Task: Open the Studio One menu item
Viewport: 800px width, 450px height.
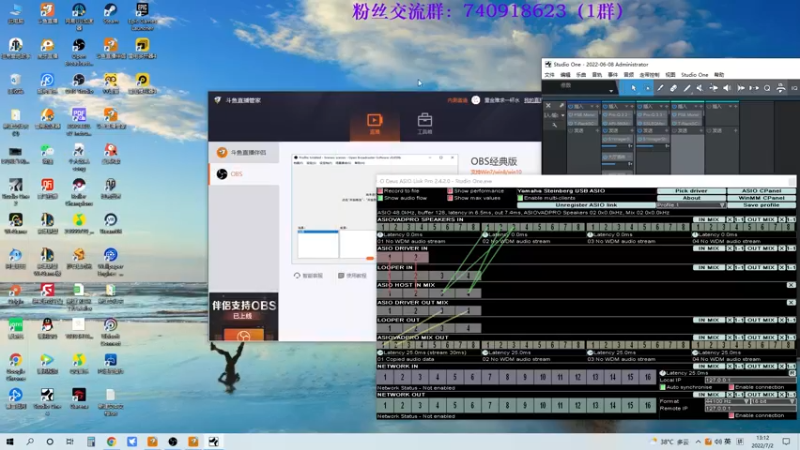Action: click(694, 75)
